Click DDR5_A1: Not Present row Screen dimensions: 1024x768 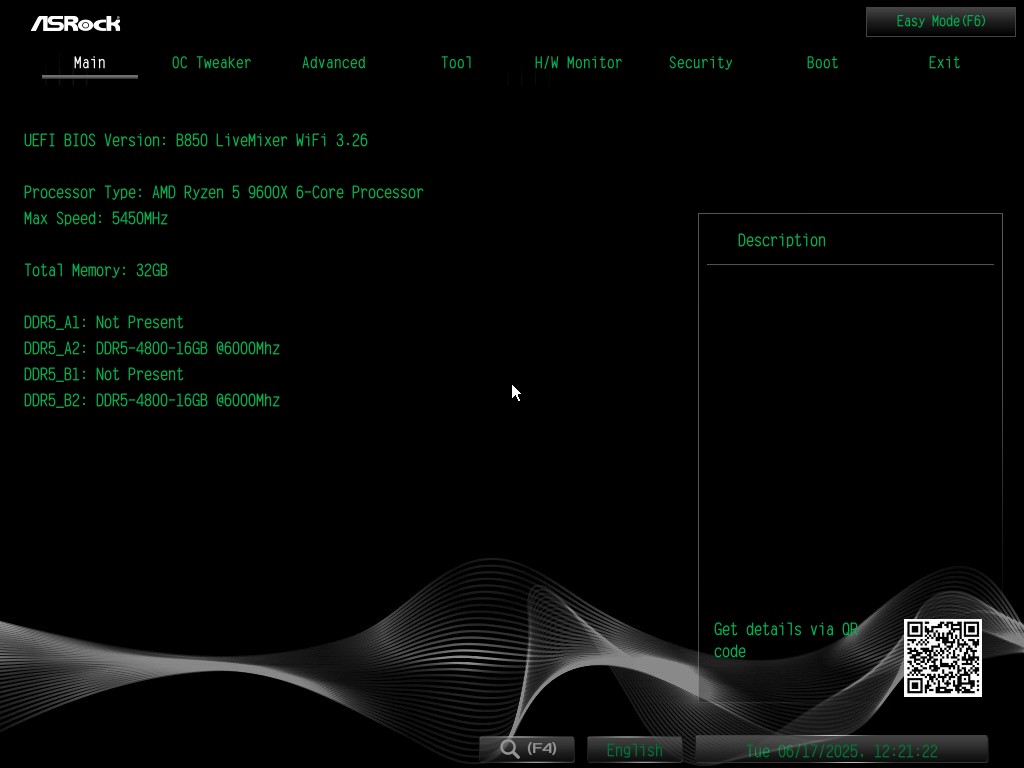pyautogui.click(x=104, y=323)
